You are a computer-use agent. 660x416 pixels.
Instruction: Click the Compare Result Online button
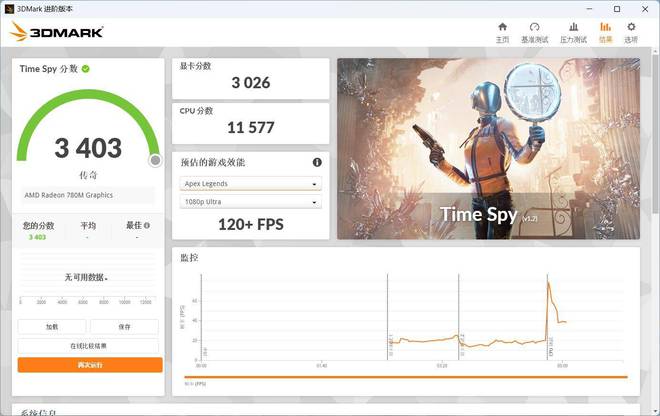88,346
